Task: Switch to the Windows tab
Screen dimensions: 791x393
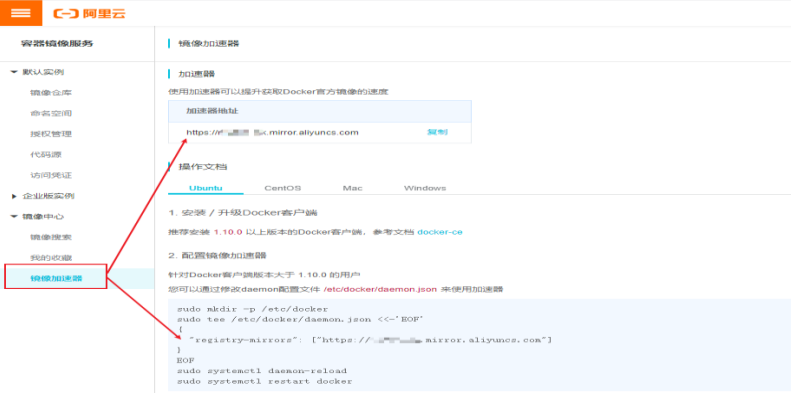Action: pyautogui.click(x=425, y=188)
